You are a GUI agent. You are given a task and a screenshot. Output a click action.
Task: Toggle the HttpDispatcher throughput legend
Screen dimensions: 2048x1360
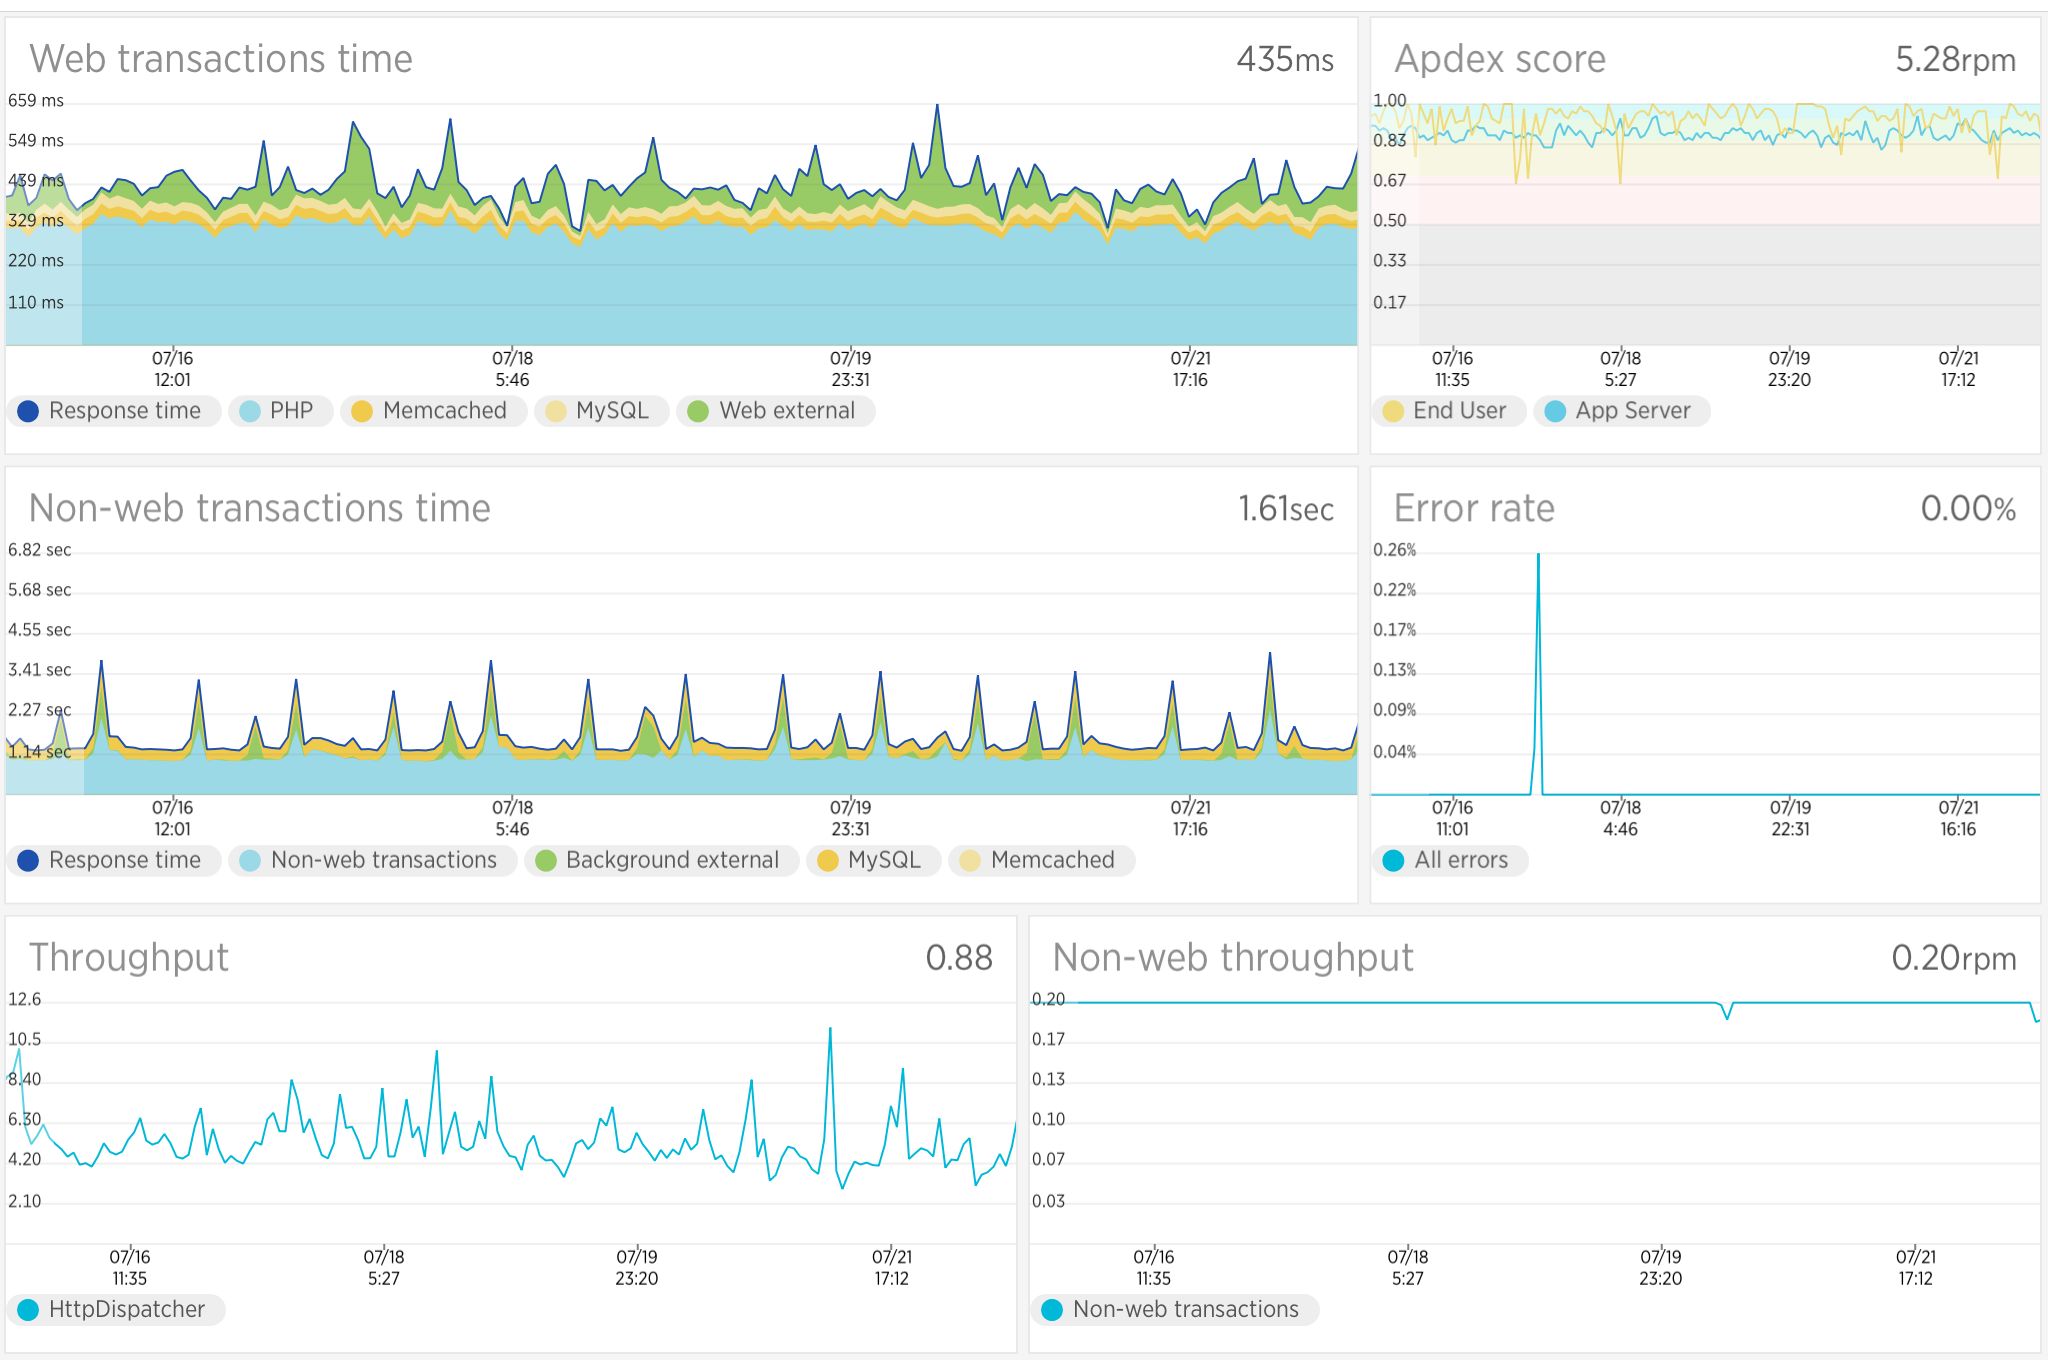pos(115,1309)
